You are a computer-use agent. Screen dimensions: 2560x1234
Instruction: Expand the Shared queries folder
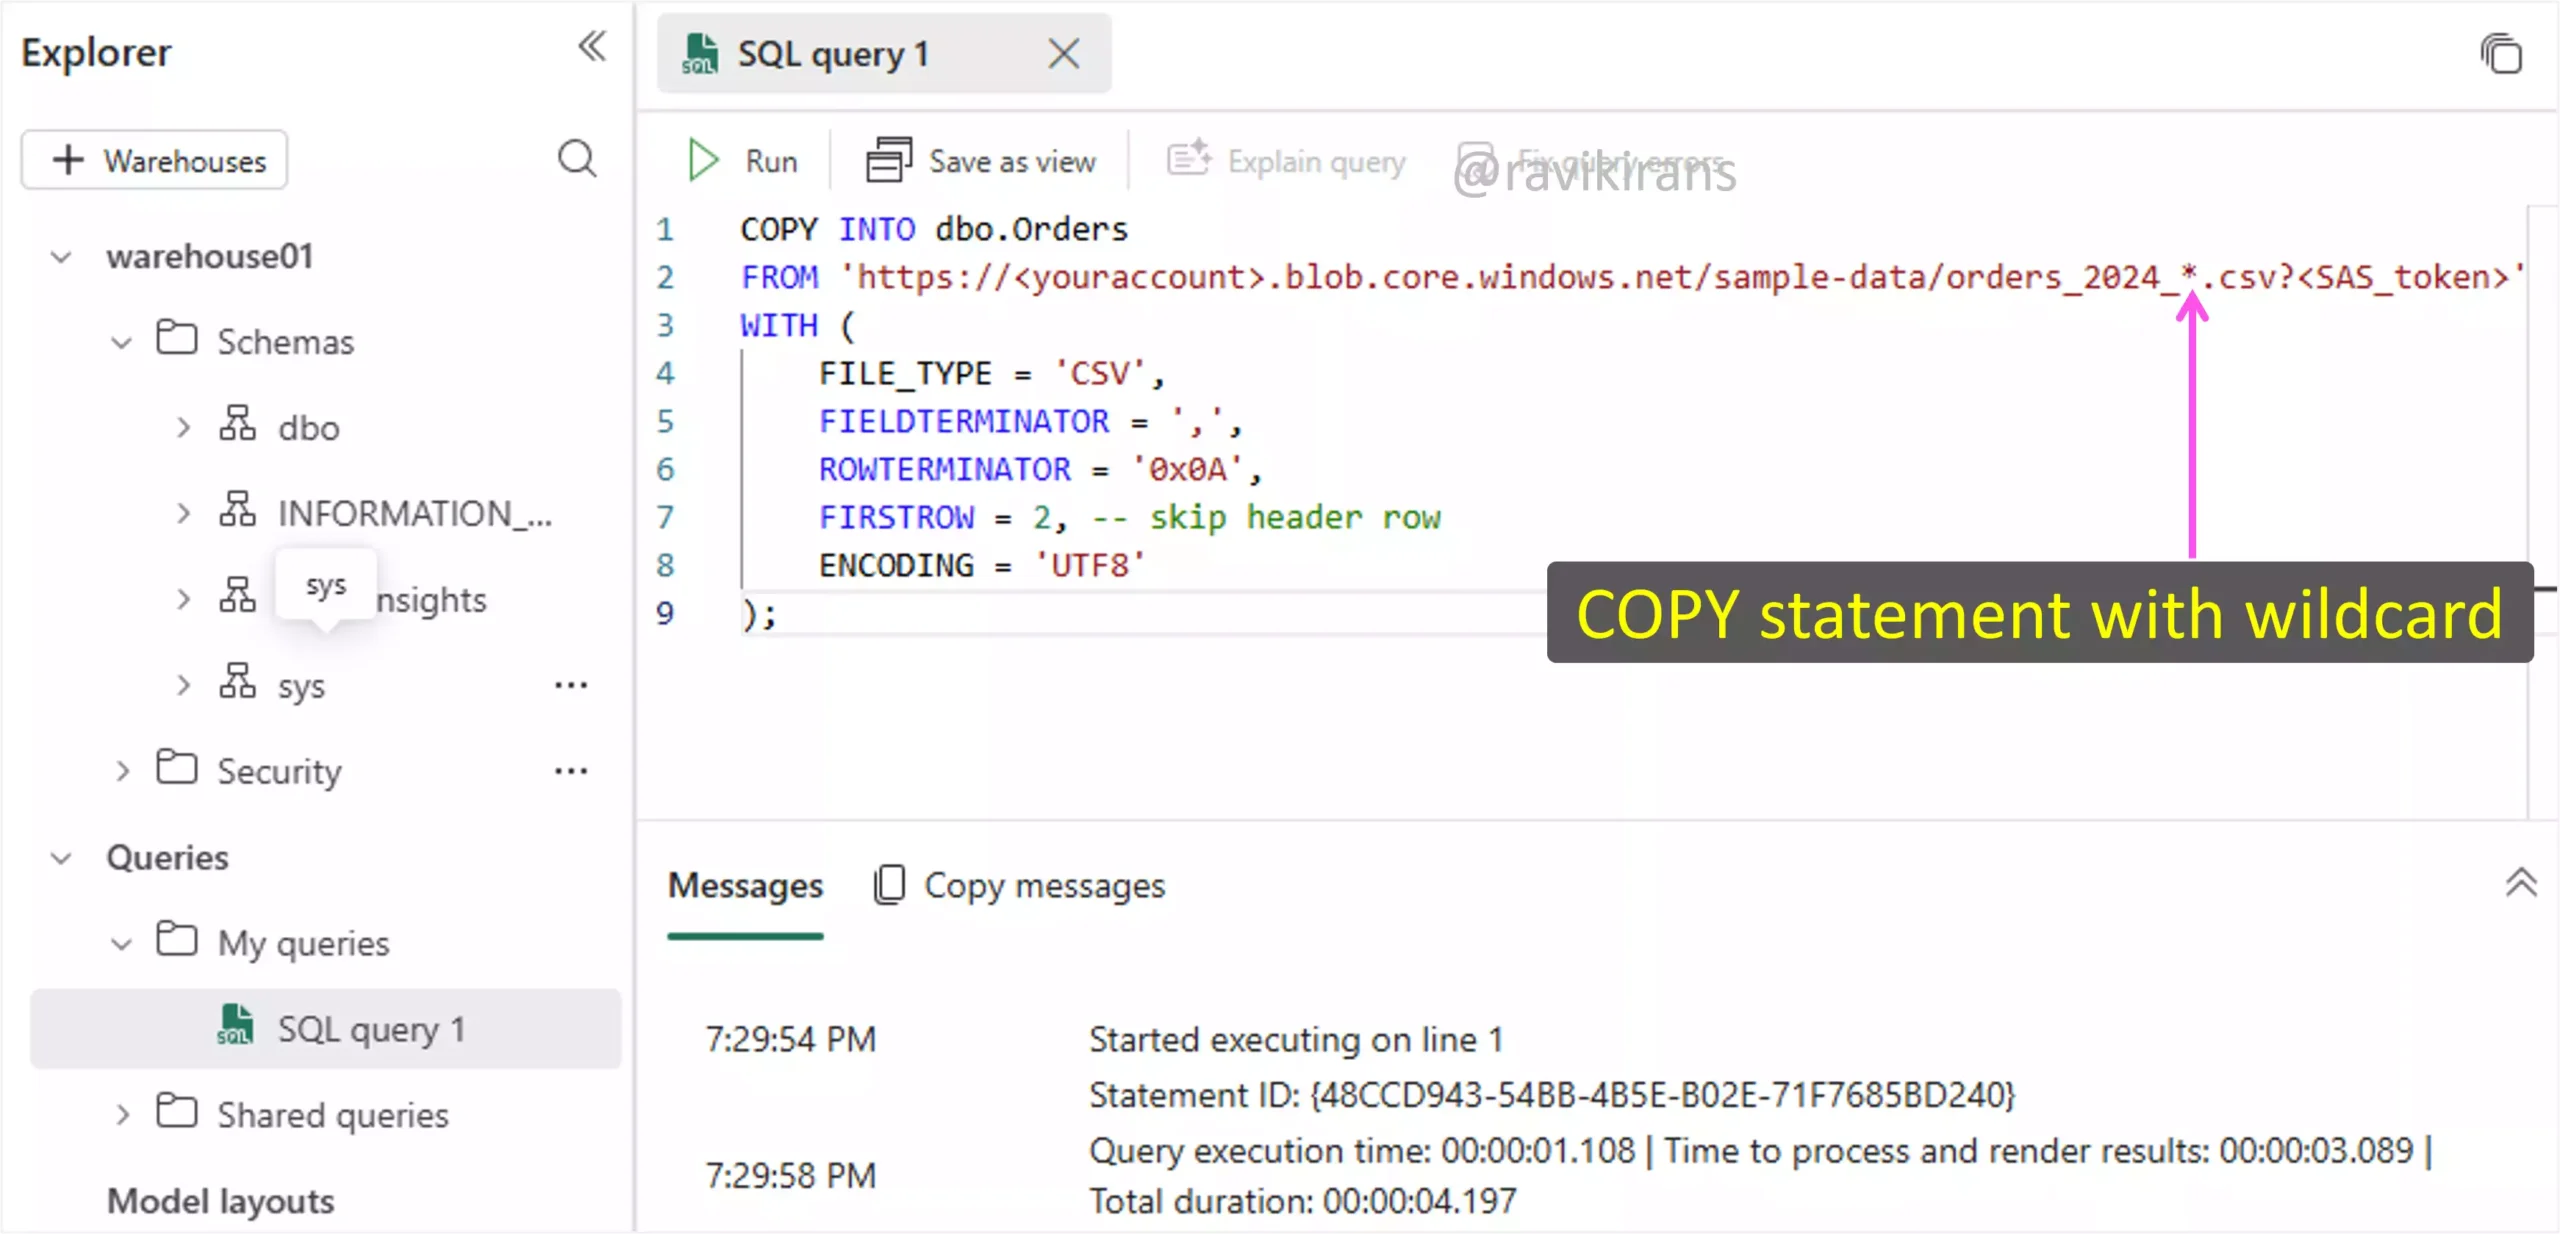click(122, 1115)
